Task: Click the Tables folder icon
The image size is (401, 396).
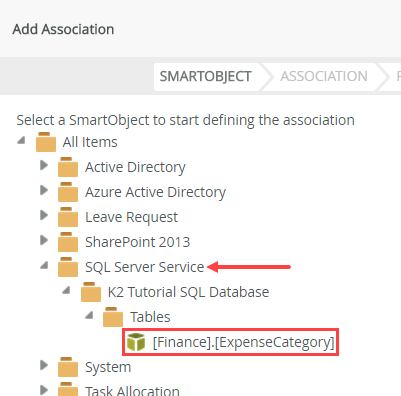Action: (113, 317)
